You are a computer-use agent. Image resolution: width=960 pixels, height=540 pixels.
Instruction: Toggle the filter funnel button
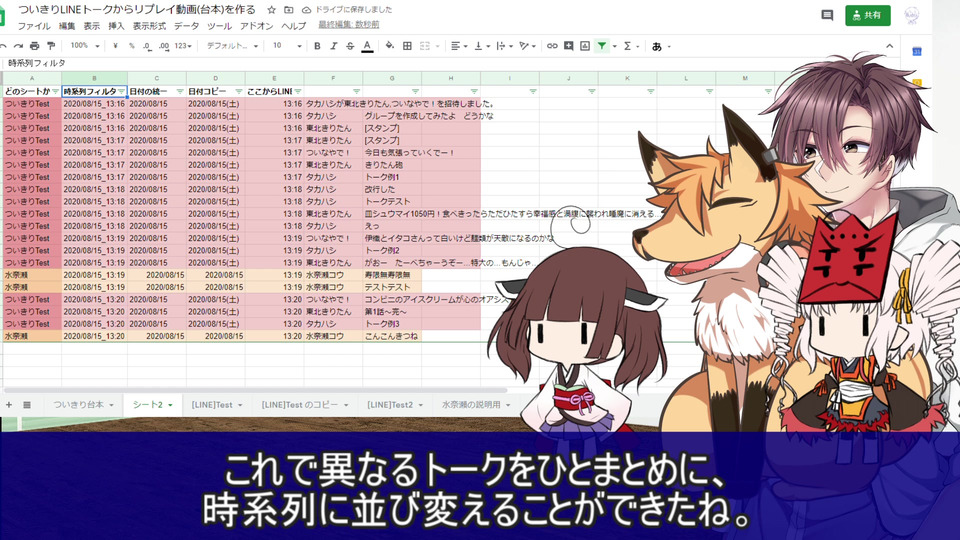pyautogui.click(x=602, y=46)
